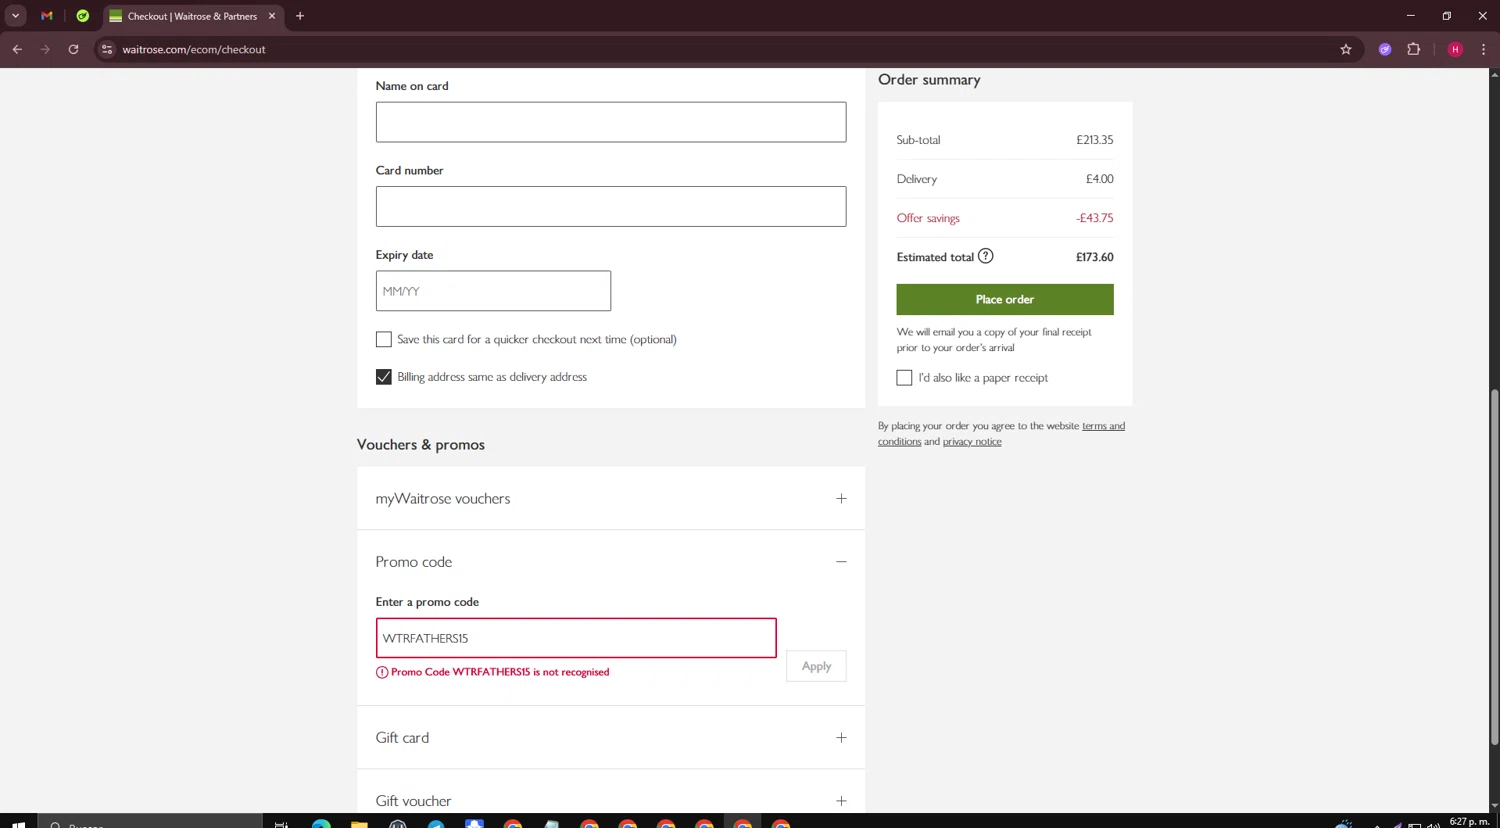Enable saving this card for quicker checkout

[384, 340]
